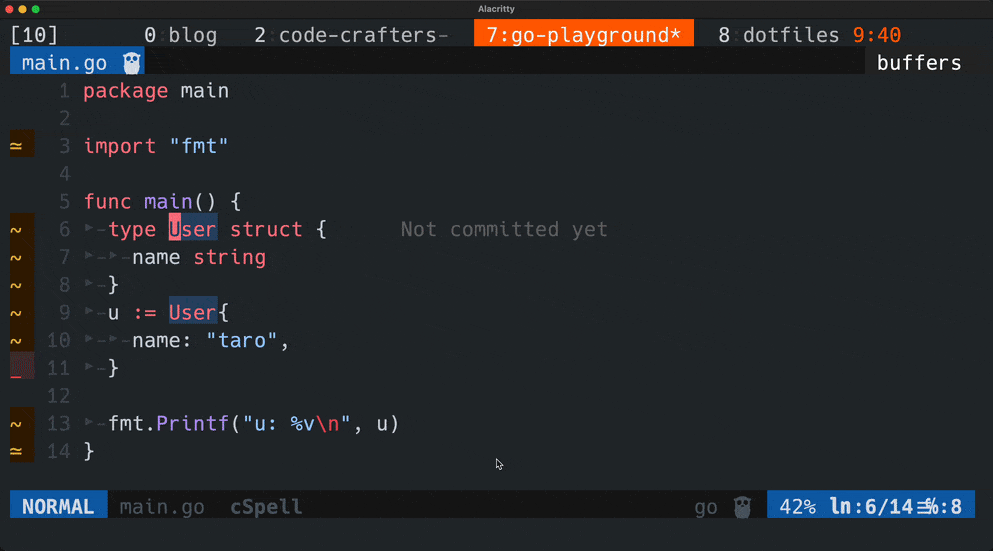Viewport: 993px width, 551px height.
Task: Click the buffers label in the tabline
Action: (x=918, y=64)
